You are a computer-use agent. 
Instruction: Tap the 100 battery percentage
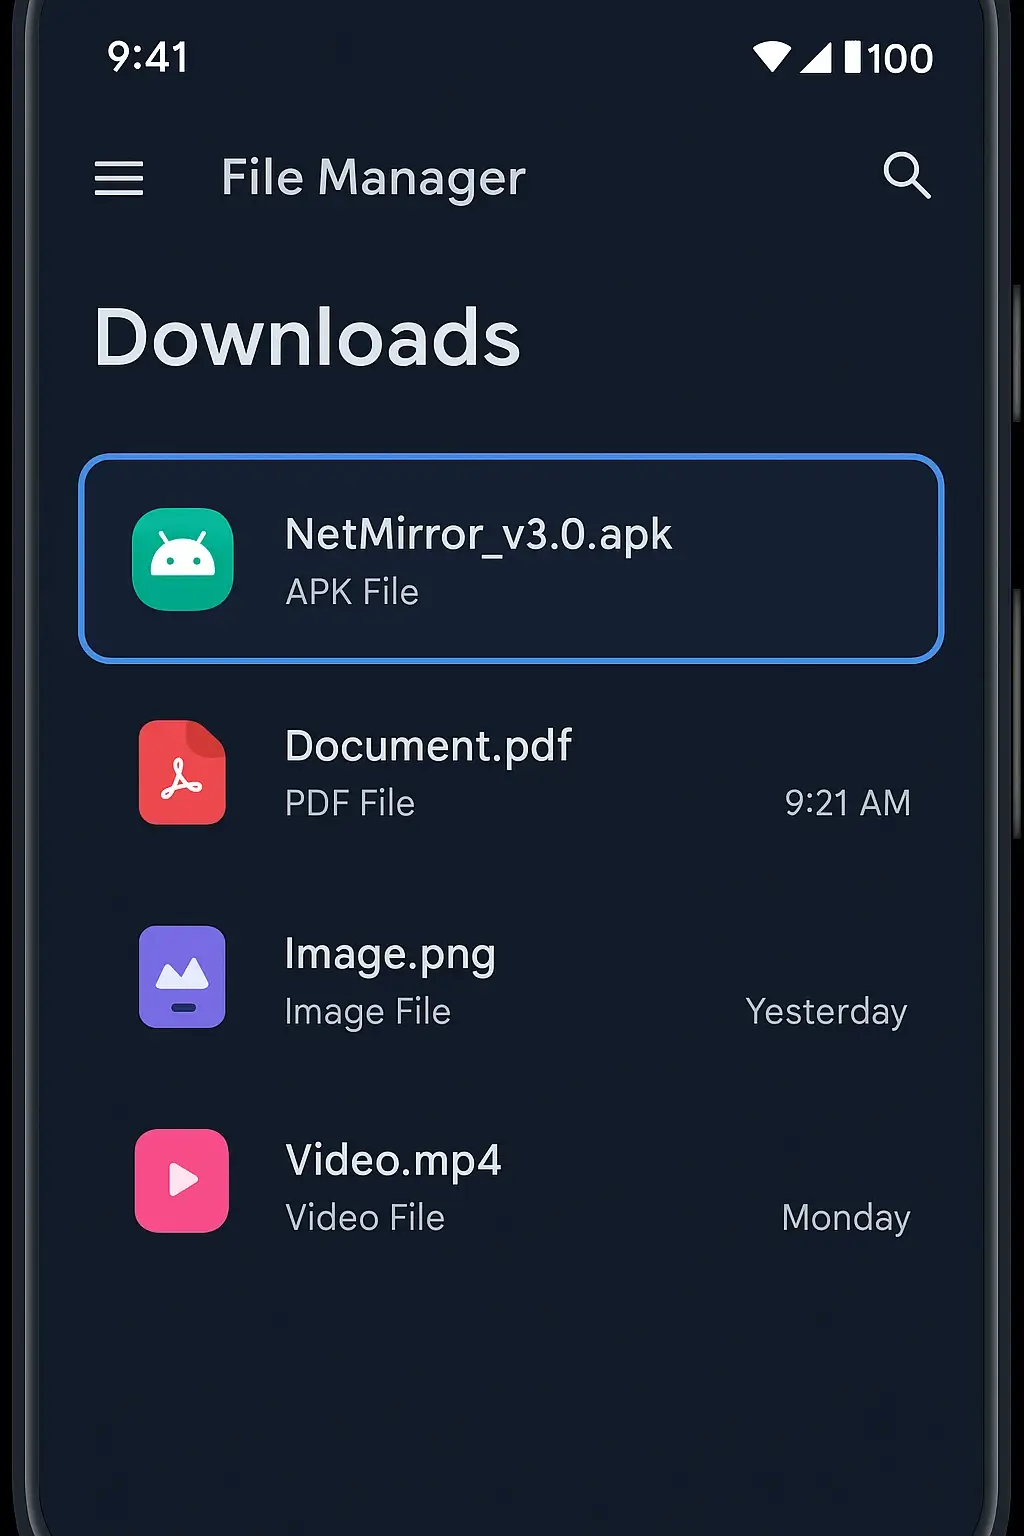900,59
